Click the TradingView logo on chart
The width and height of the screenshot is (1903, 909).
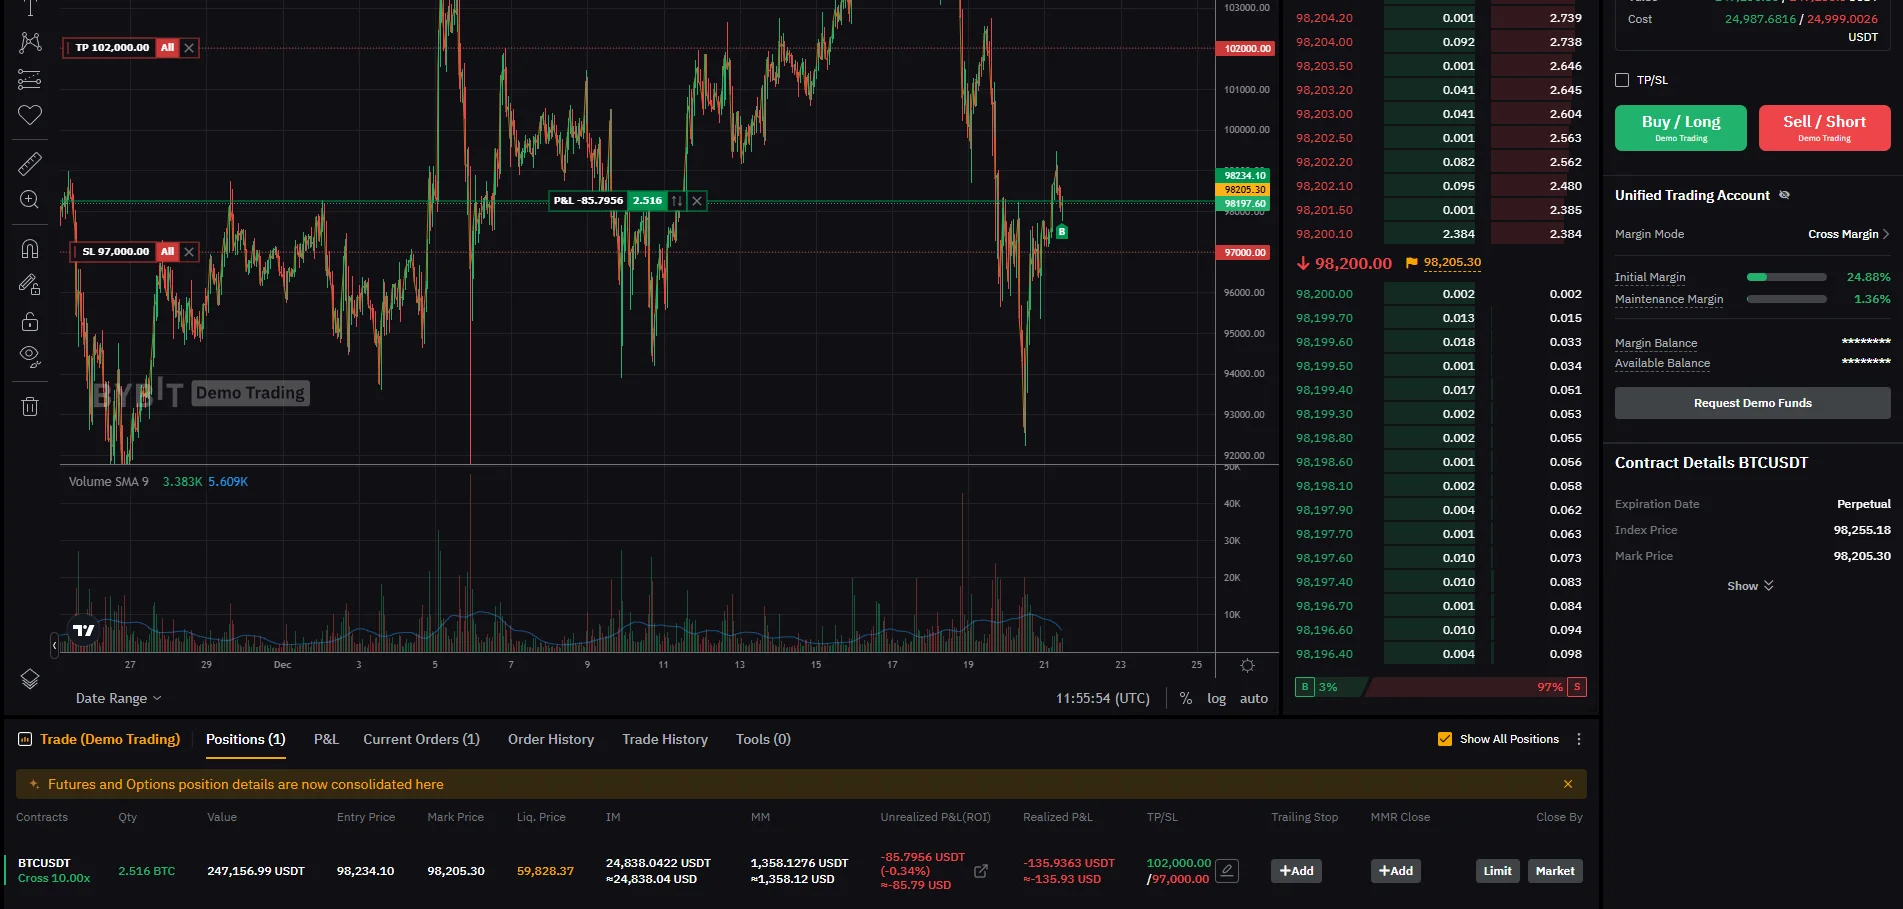click(x=84, y=630)
